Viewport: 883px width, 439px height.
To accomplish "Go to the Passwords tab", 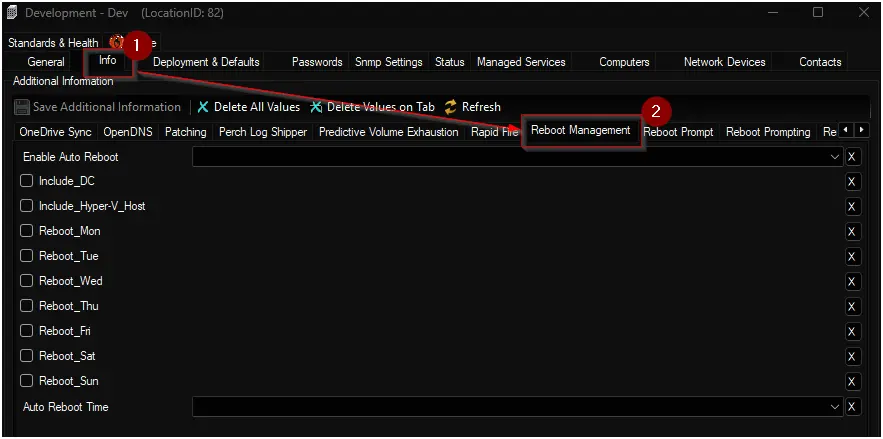I will [317, 62].
